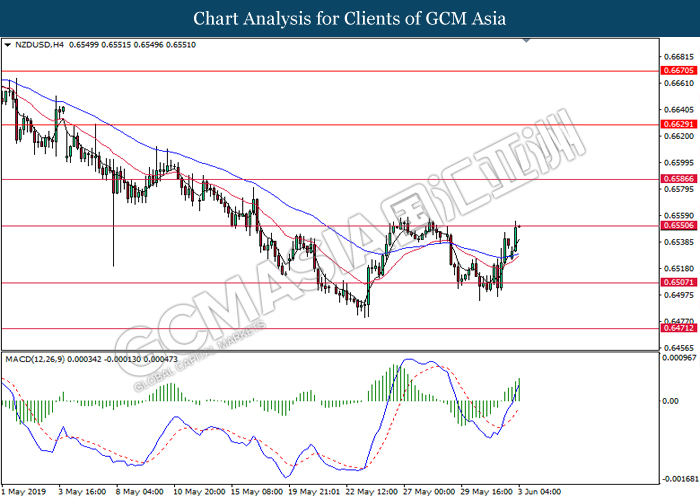Click the 0.66705 red price tag

point(677,71)
